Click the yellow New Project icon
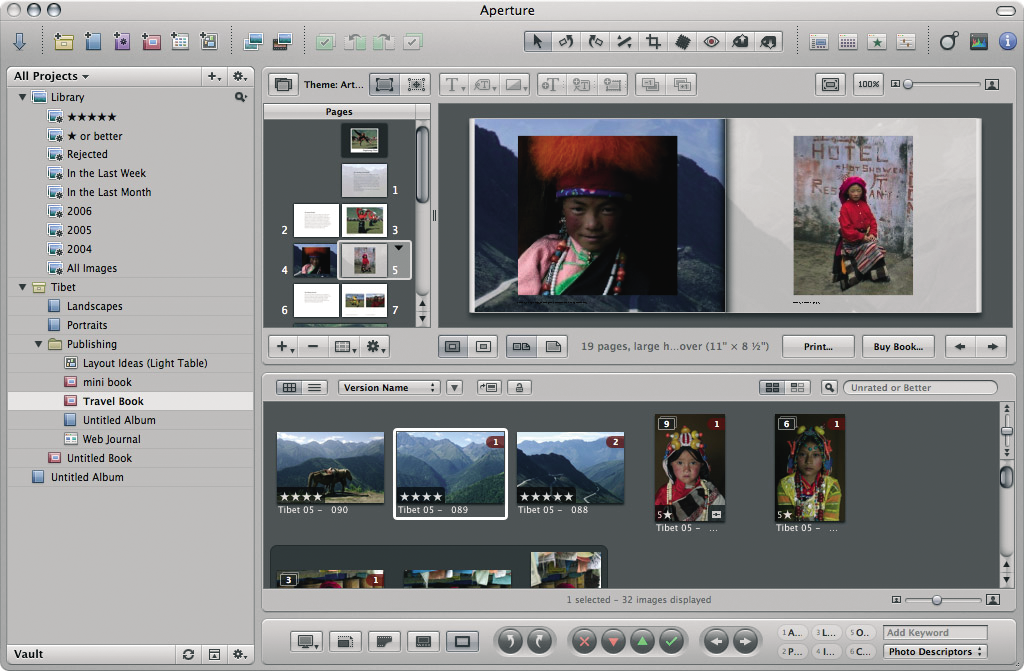This screenshot has width=1024, height=671. [x=63, y=42]
